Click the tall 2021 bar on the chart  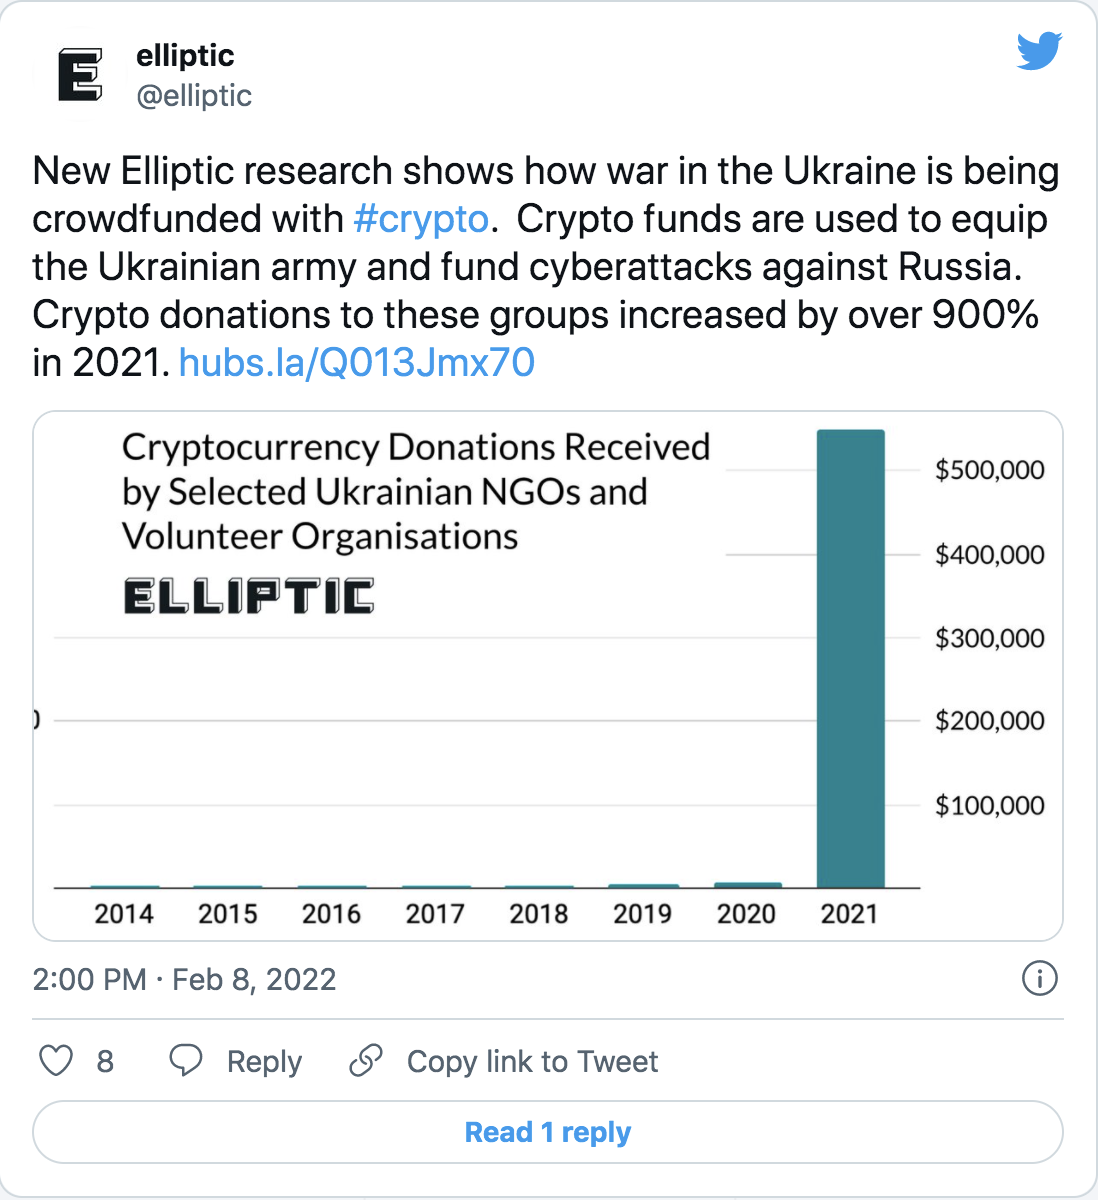click(x=850, y=650)
